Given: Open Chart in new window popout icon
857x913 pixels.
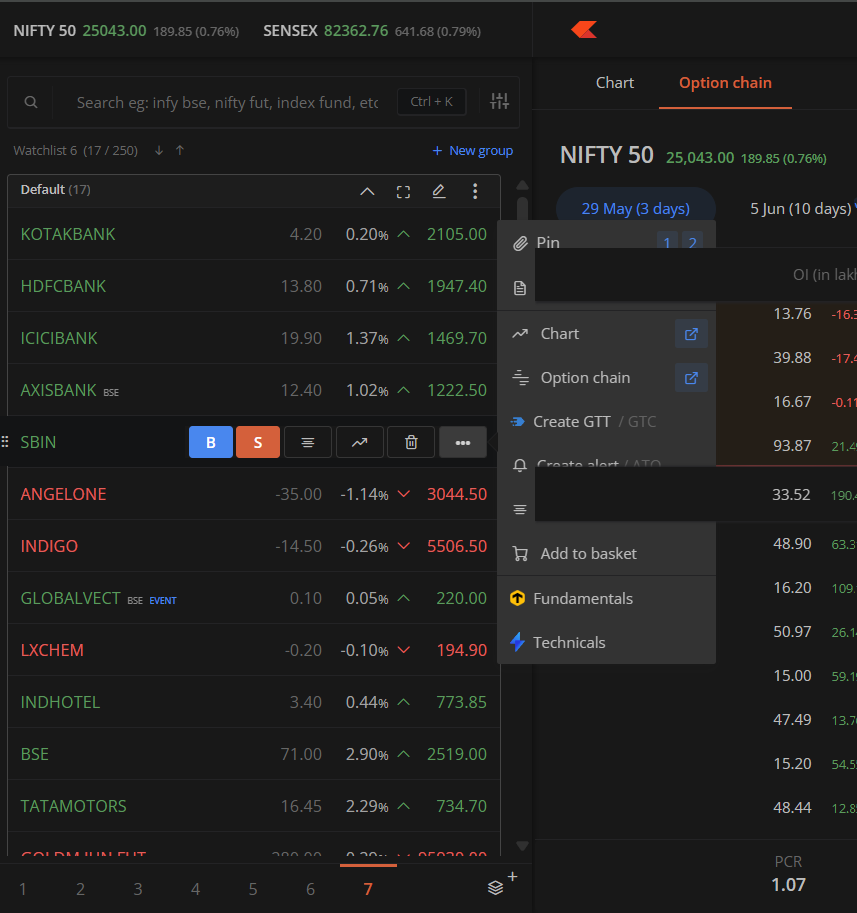Looking at the screenshot, I should (x=691, y=334).
